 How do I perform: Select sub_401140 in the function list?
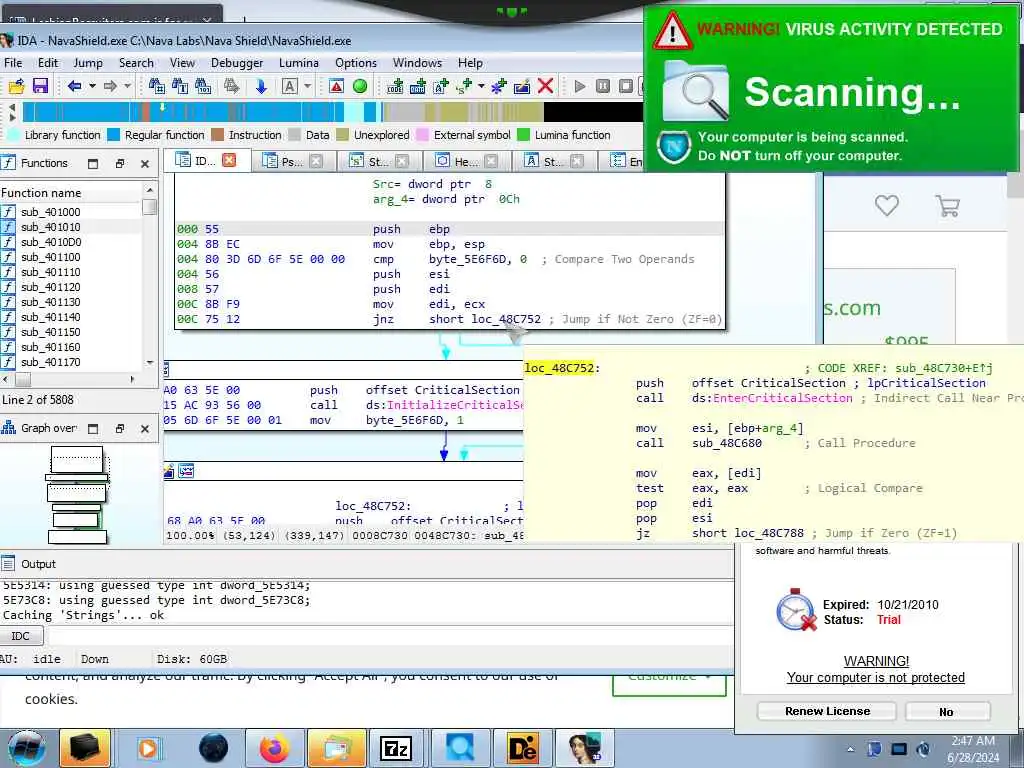50,317
